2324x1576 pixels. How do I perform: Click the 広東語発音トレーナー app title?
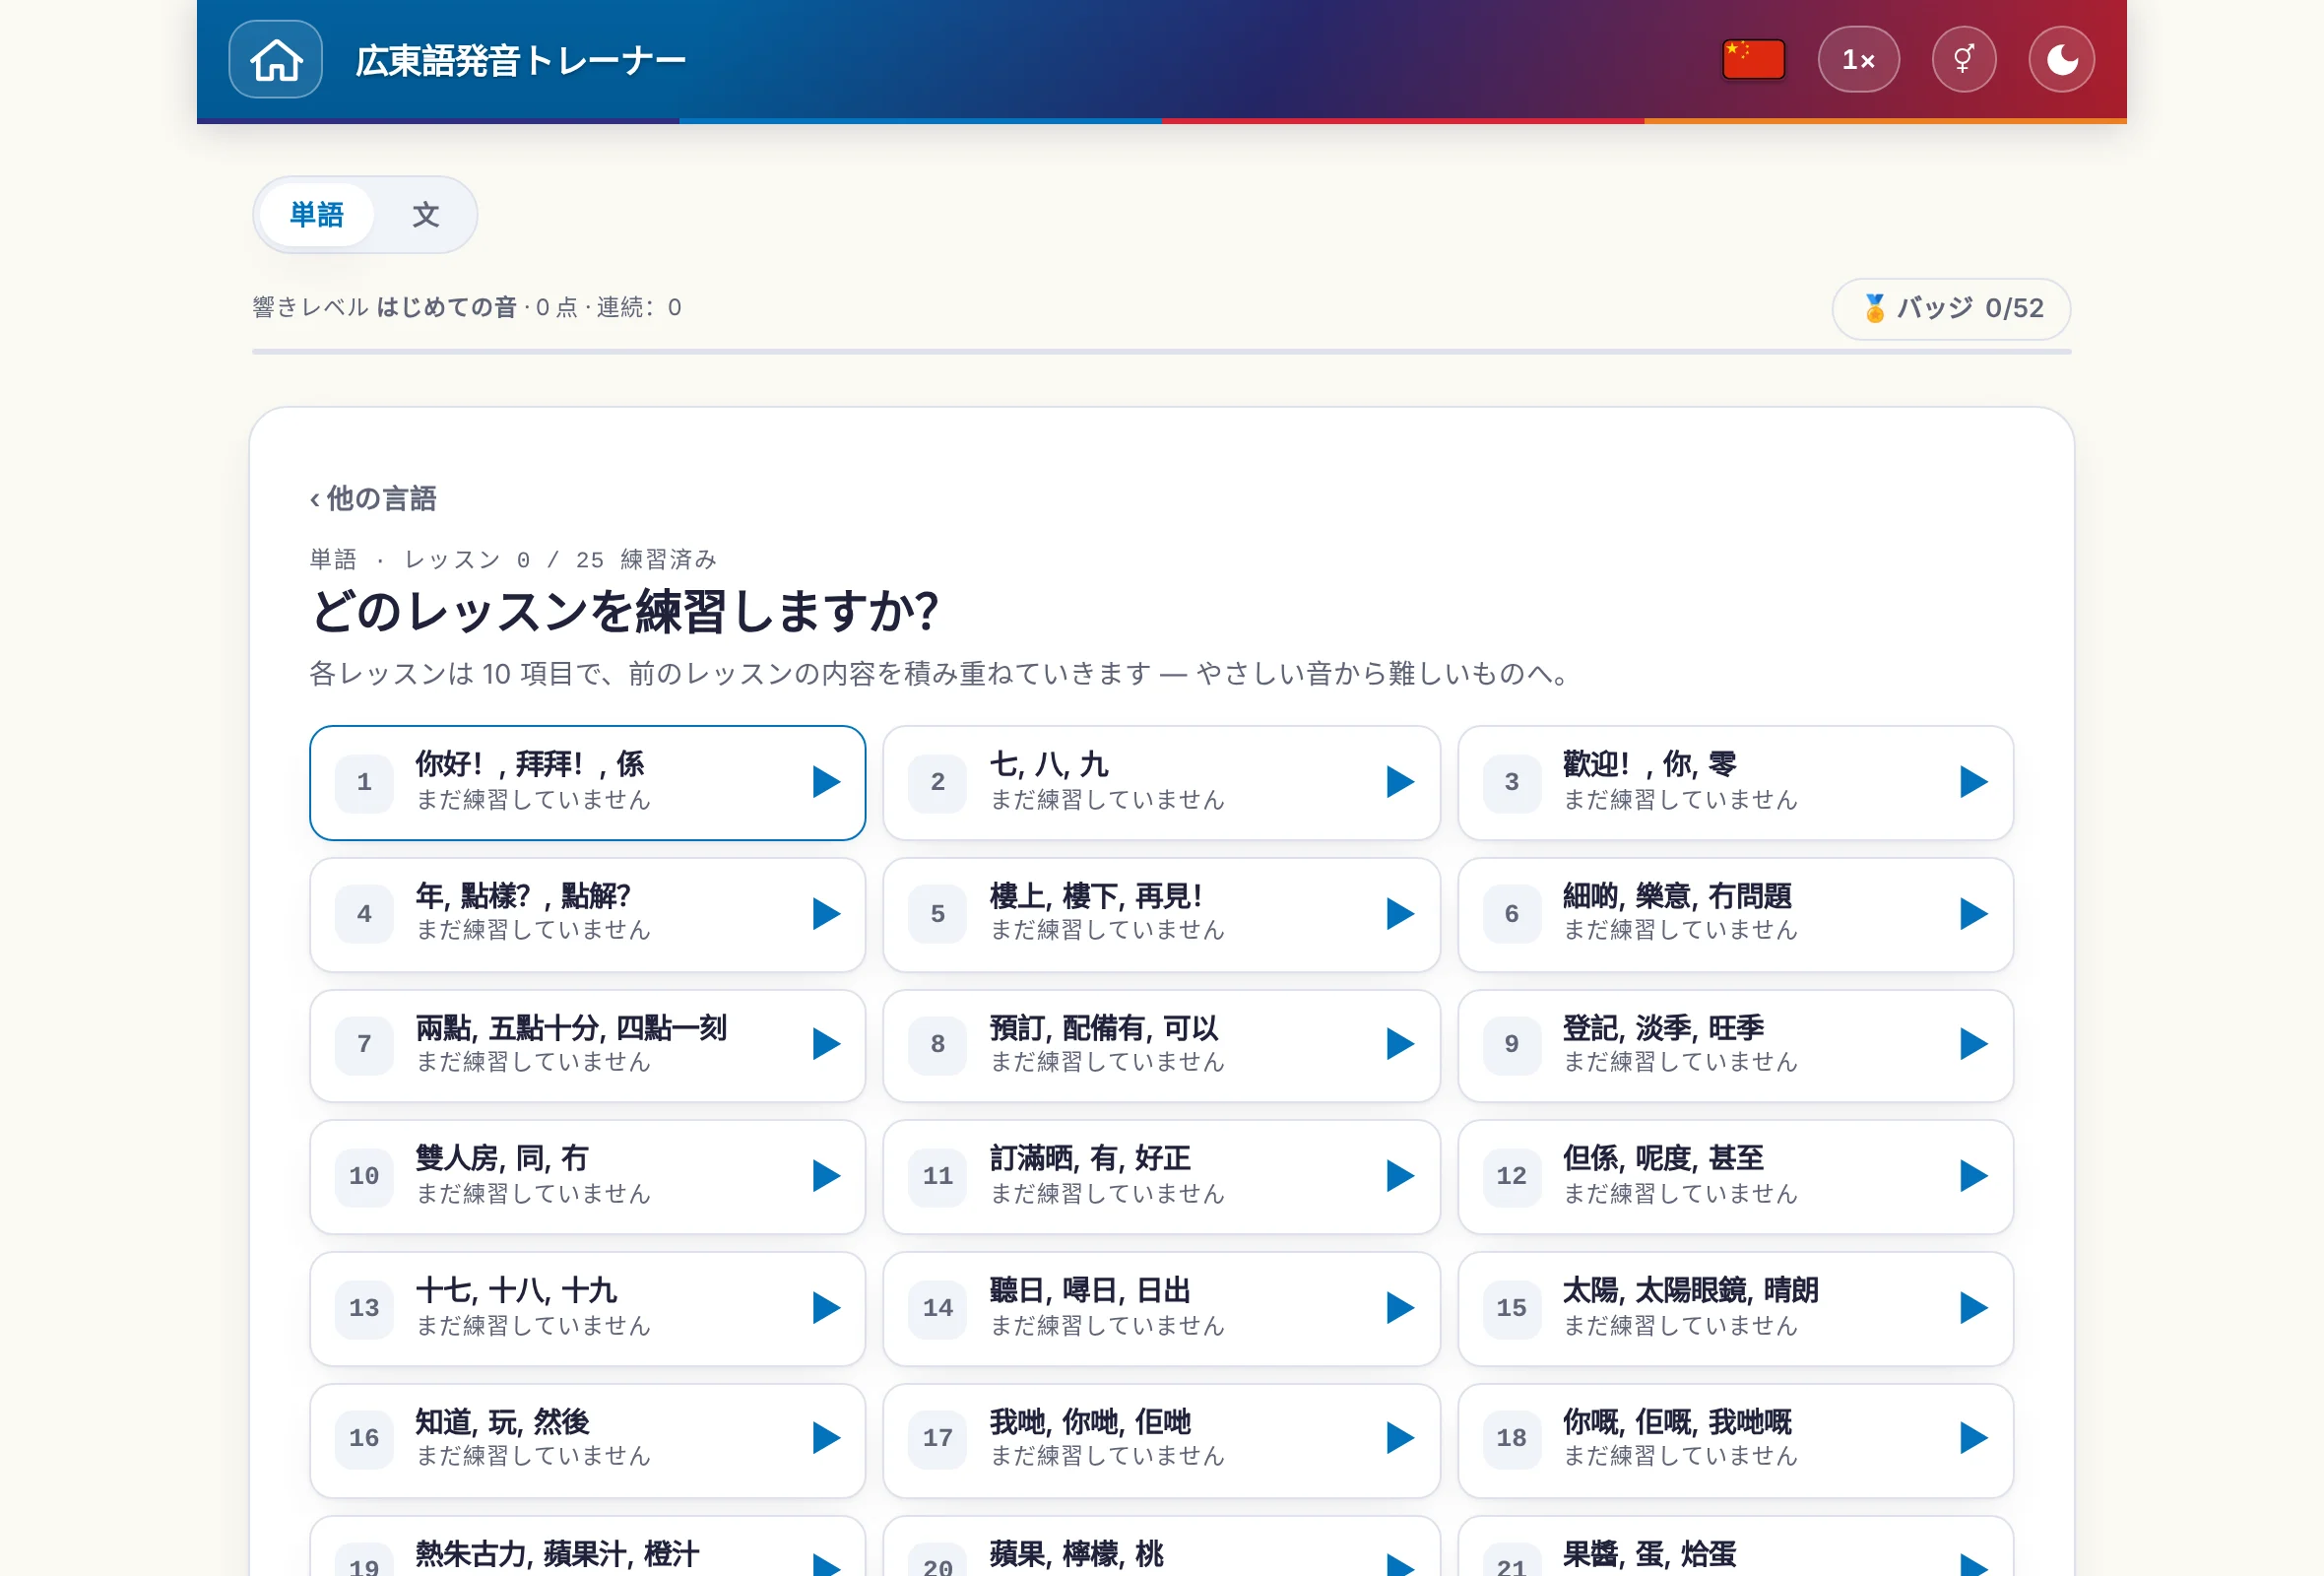pos(520,61)
